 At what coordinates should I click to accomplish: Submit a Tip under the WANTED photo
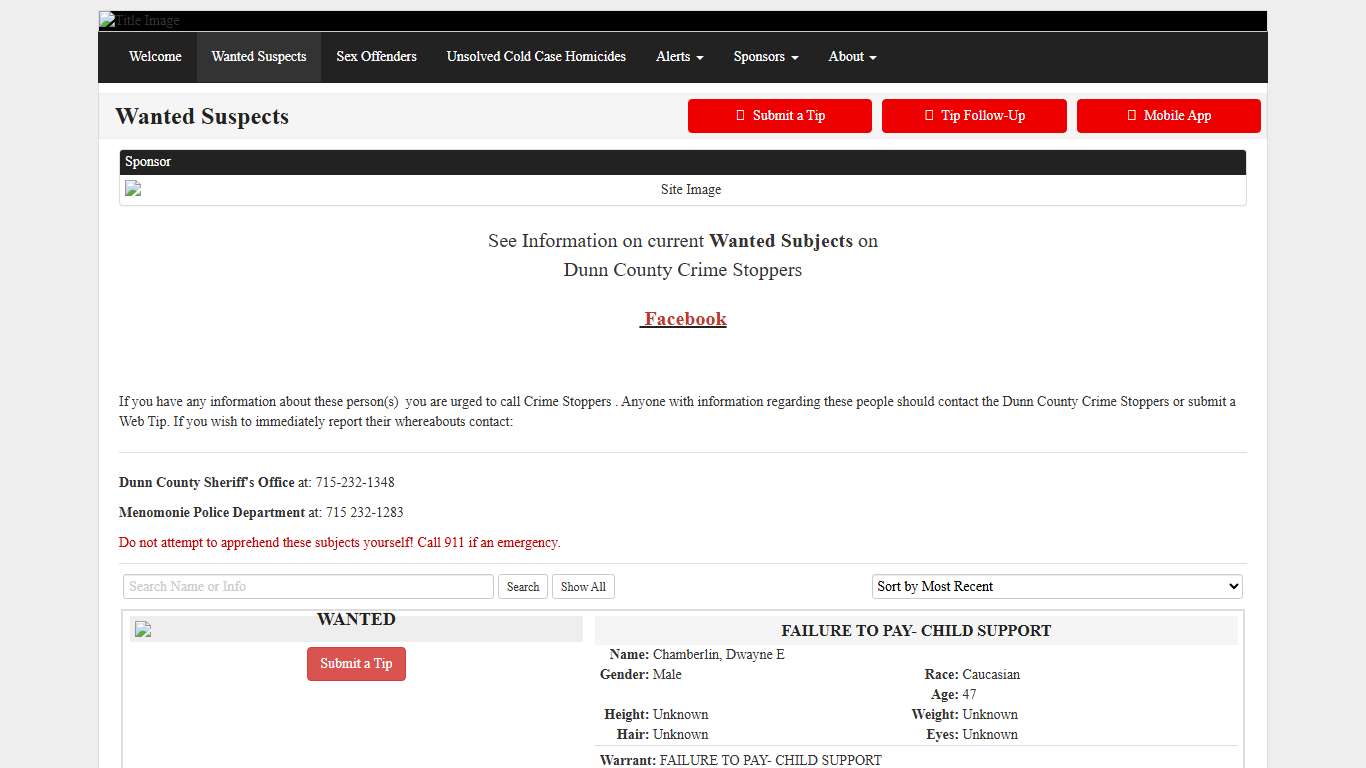[356, 664]
